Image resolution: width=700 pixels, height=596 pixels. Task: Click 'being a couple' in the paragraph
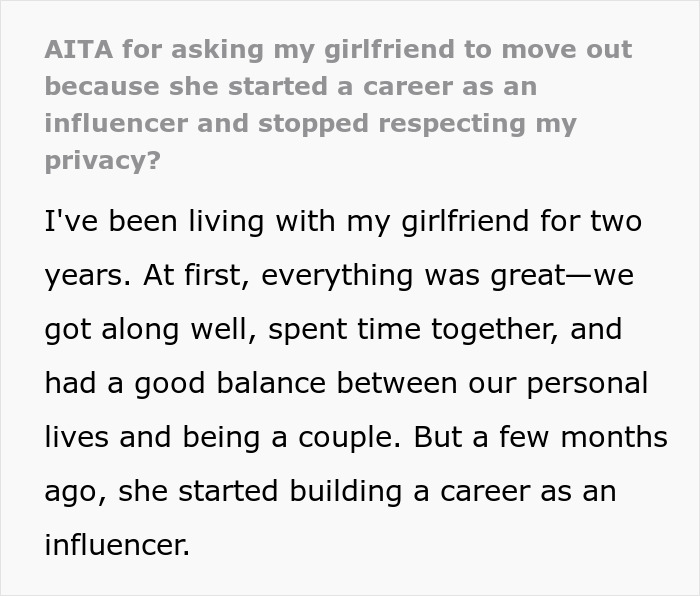click(x=367, y=437)
